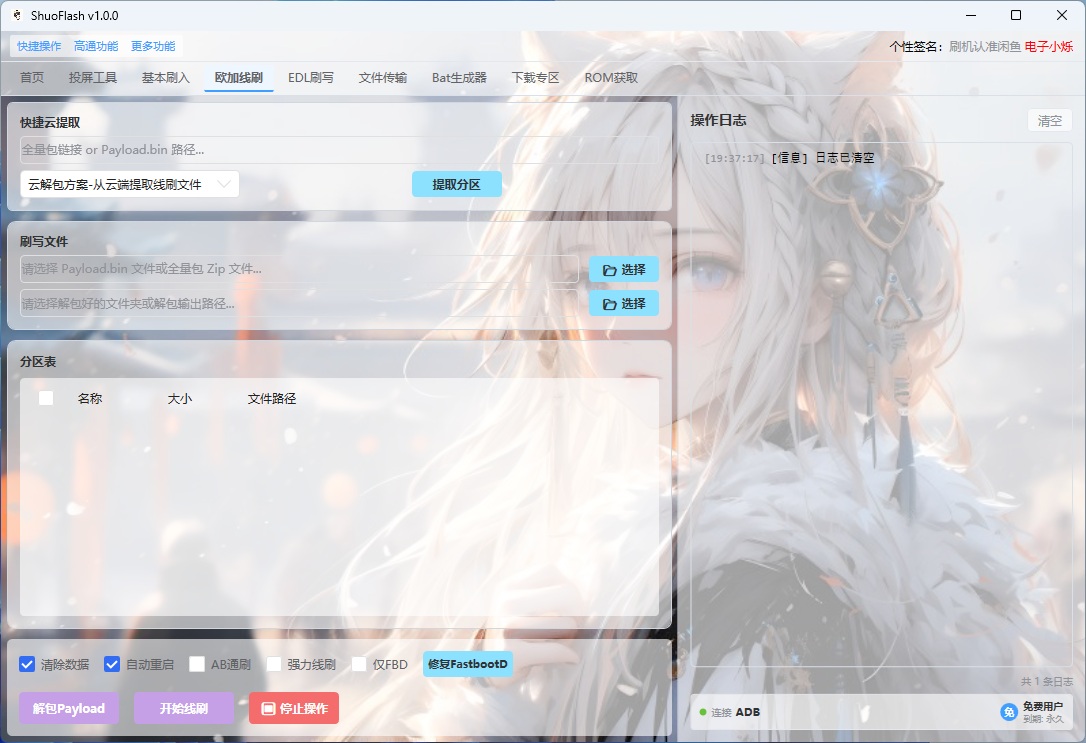
Task: Maximize the ShuoFlash window
Action: (x=1016, y=15)
